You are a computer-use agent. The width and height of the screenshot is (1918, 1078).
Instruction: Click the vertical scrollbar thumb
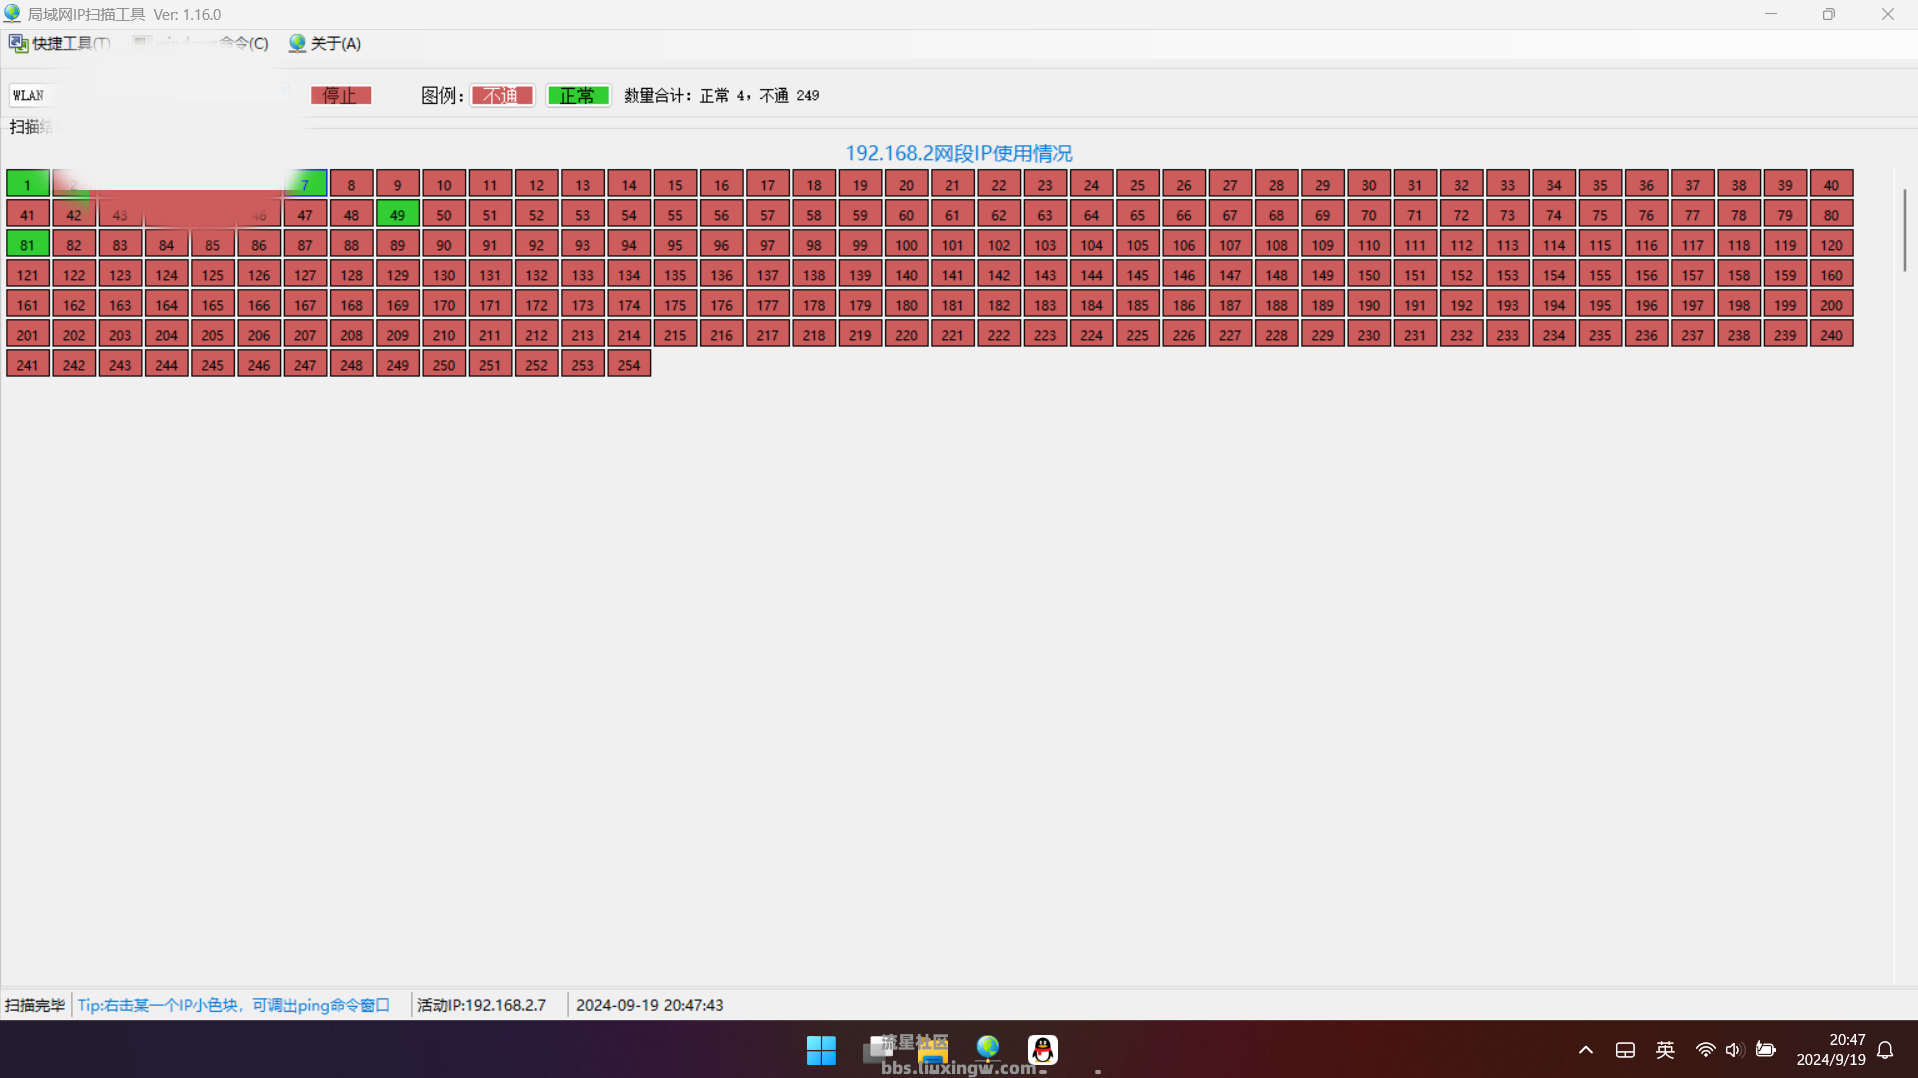(x=1904, y=230)
